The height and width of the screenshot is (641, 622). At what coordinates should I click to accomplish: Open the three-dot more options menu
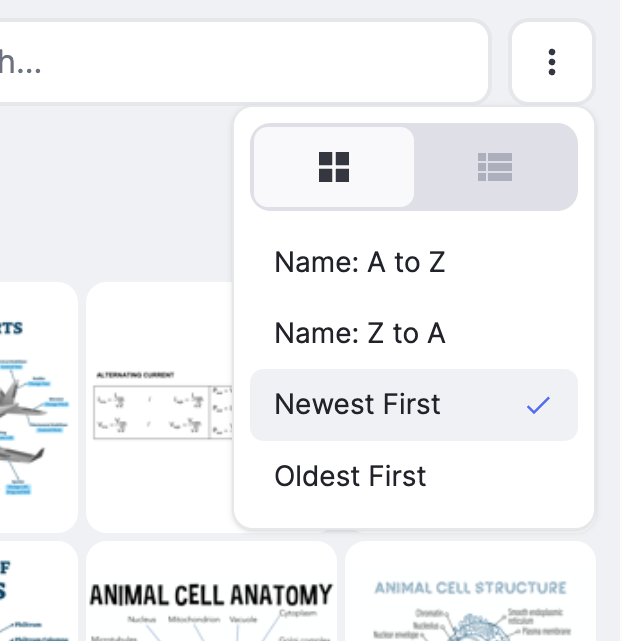(x=551, y=62)
